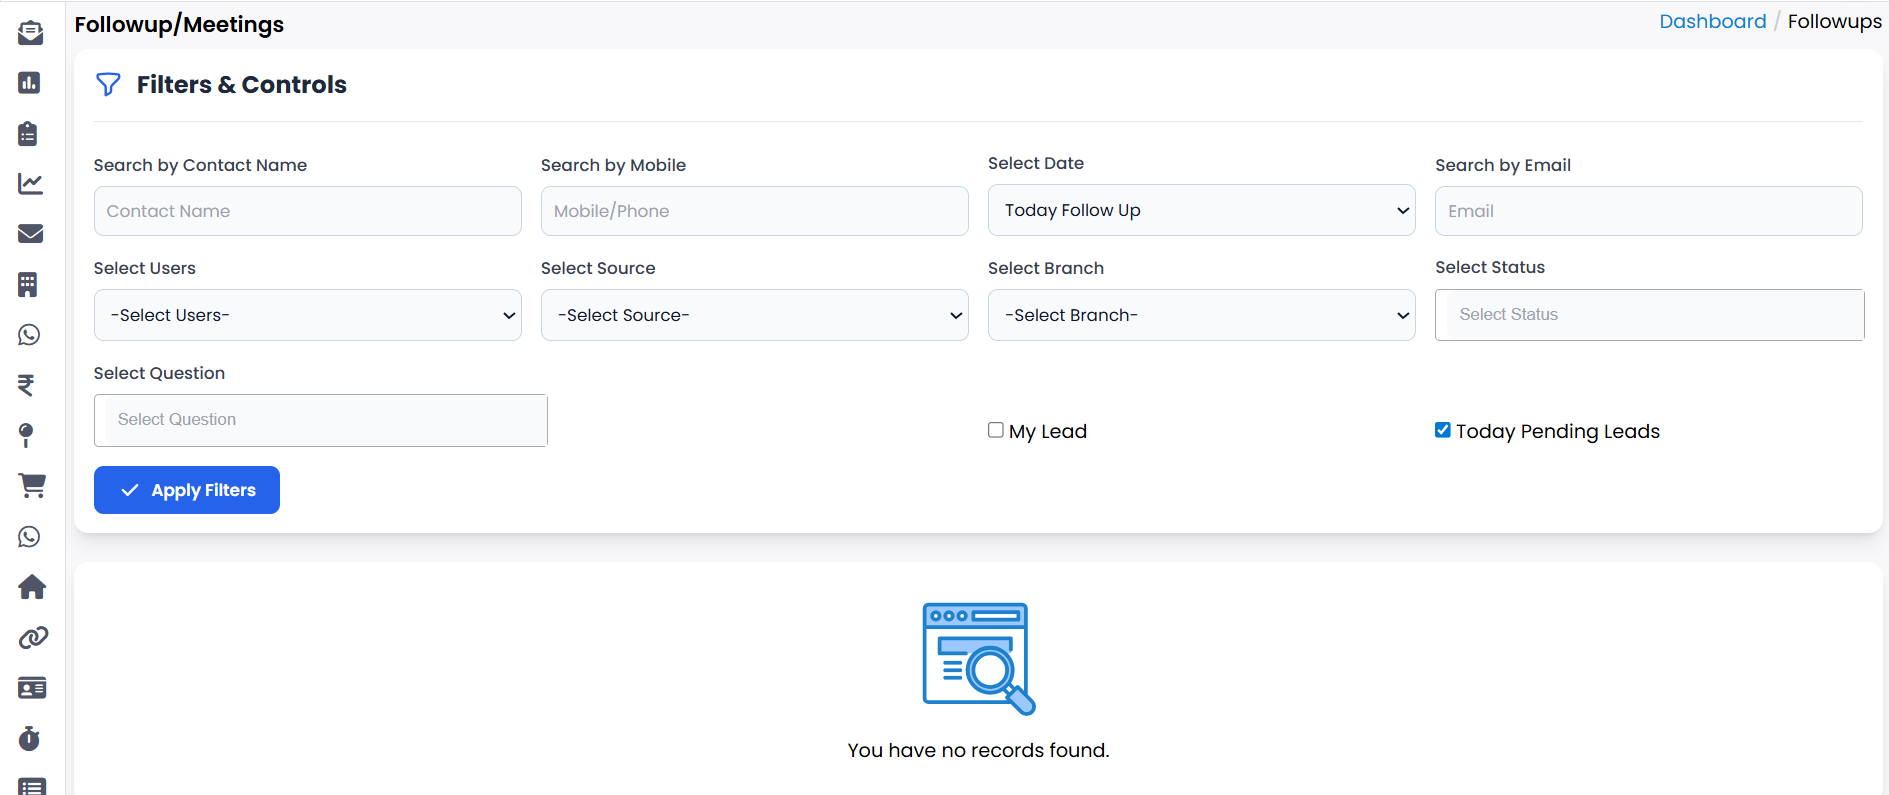Expand the Select Branch dropdown
Image resolution: width=1889 pixels, height=795 pixels.
click(x=1201, y=315)
